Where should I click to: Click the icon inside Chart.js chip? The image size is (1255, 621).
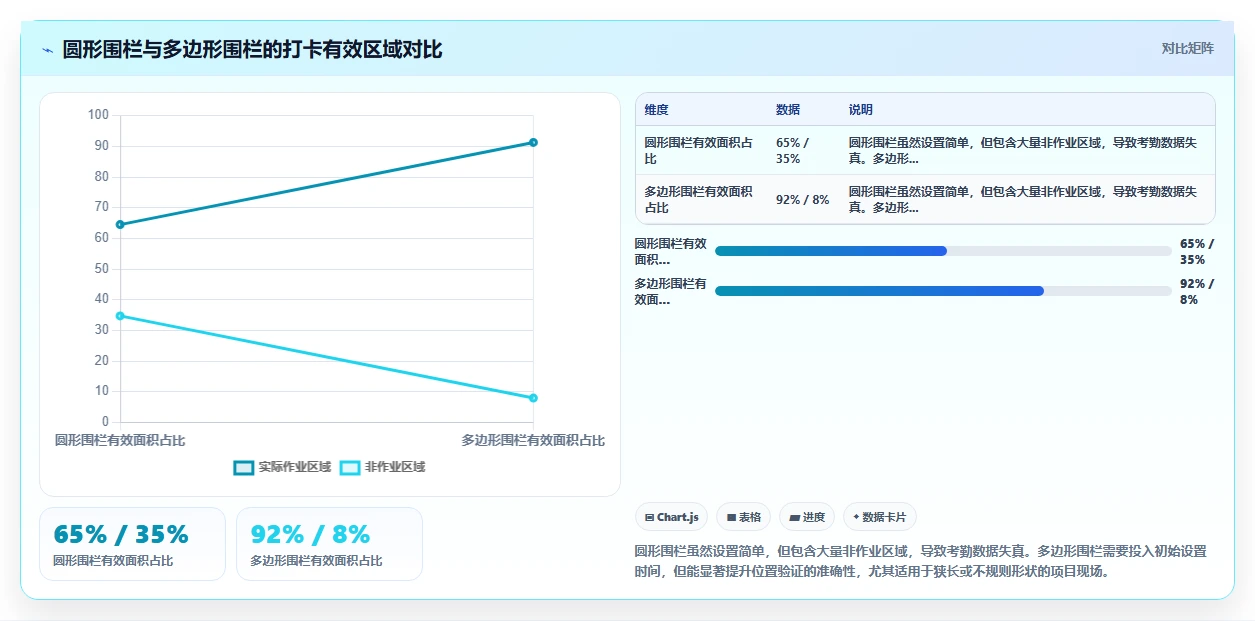(x=650, y=518)
